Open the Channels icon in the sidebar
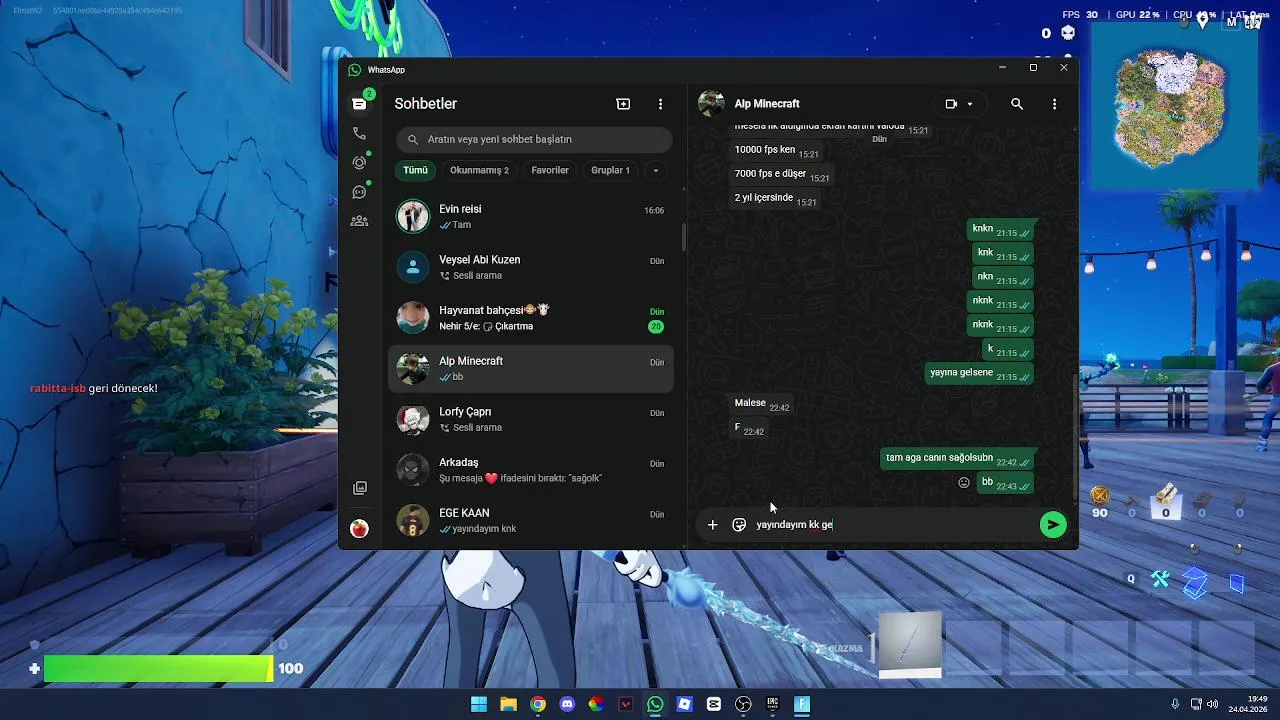 [359, 192]
